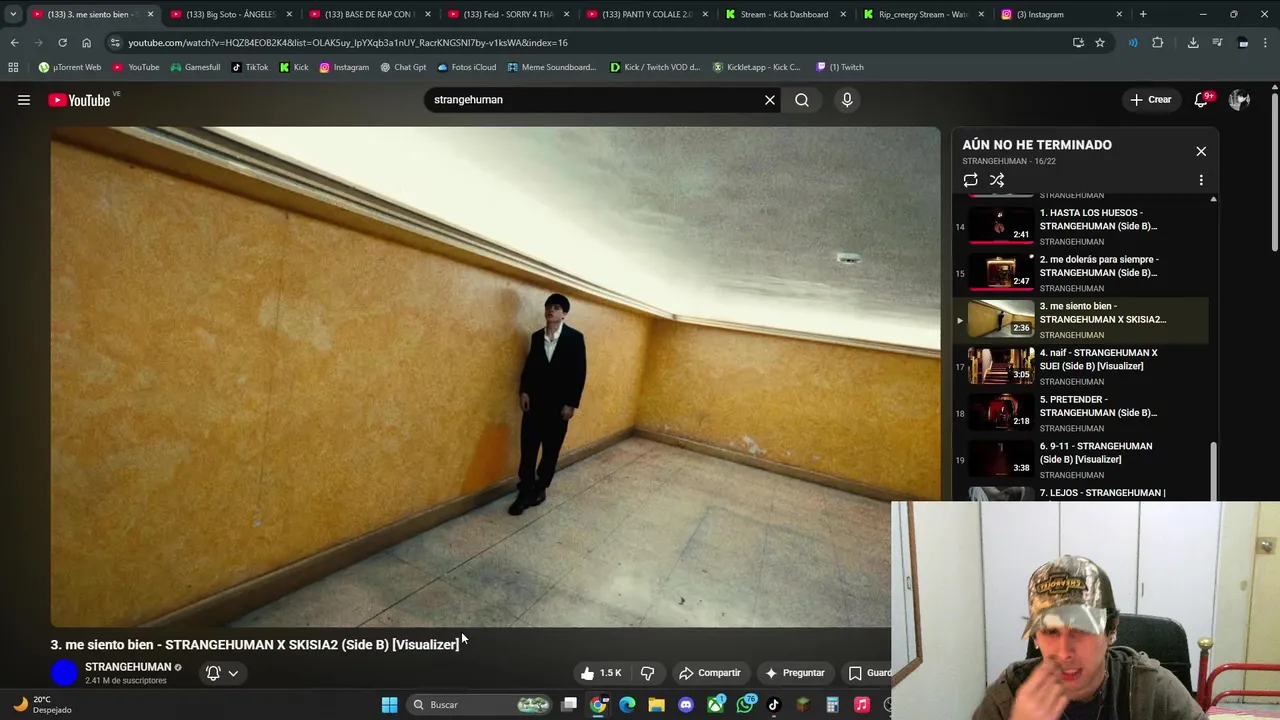Go to the YouTube home logo
This screenshot has height=720, width=1280.
coord(79,100)
